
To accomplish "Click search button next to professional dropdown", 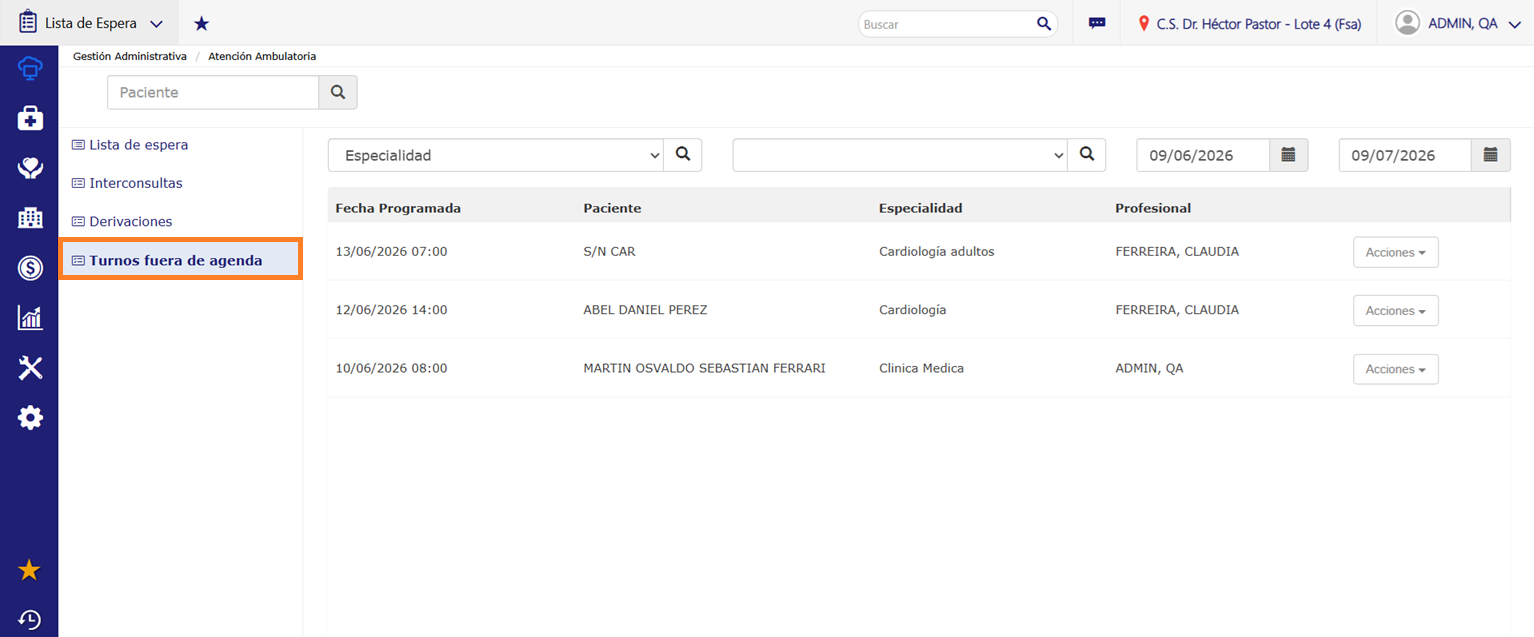I will click(1087, 155).
